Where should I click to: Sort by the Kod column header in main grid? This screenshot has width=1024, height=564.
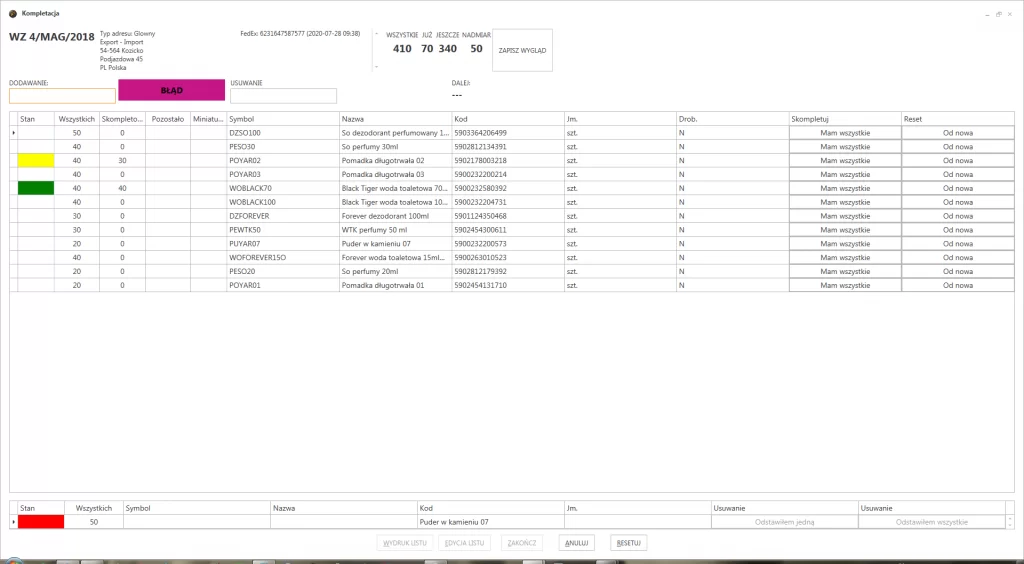pos(508,119)
